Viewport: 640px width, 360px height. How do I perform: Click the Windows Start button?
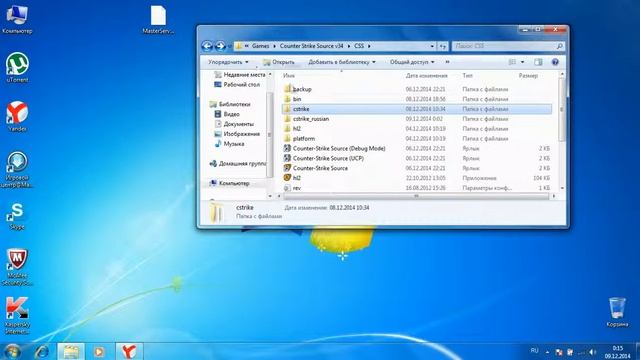pos(12,351)
